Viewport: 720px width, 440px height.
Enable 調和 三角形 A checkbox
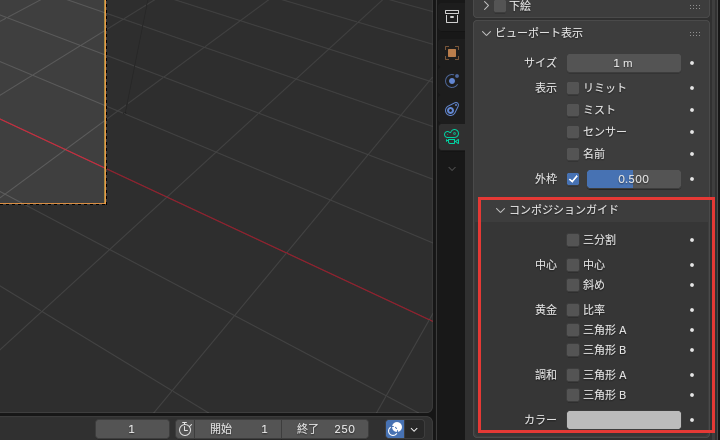(x=573, y=375)
